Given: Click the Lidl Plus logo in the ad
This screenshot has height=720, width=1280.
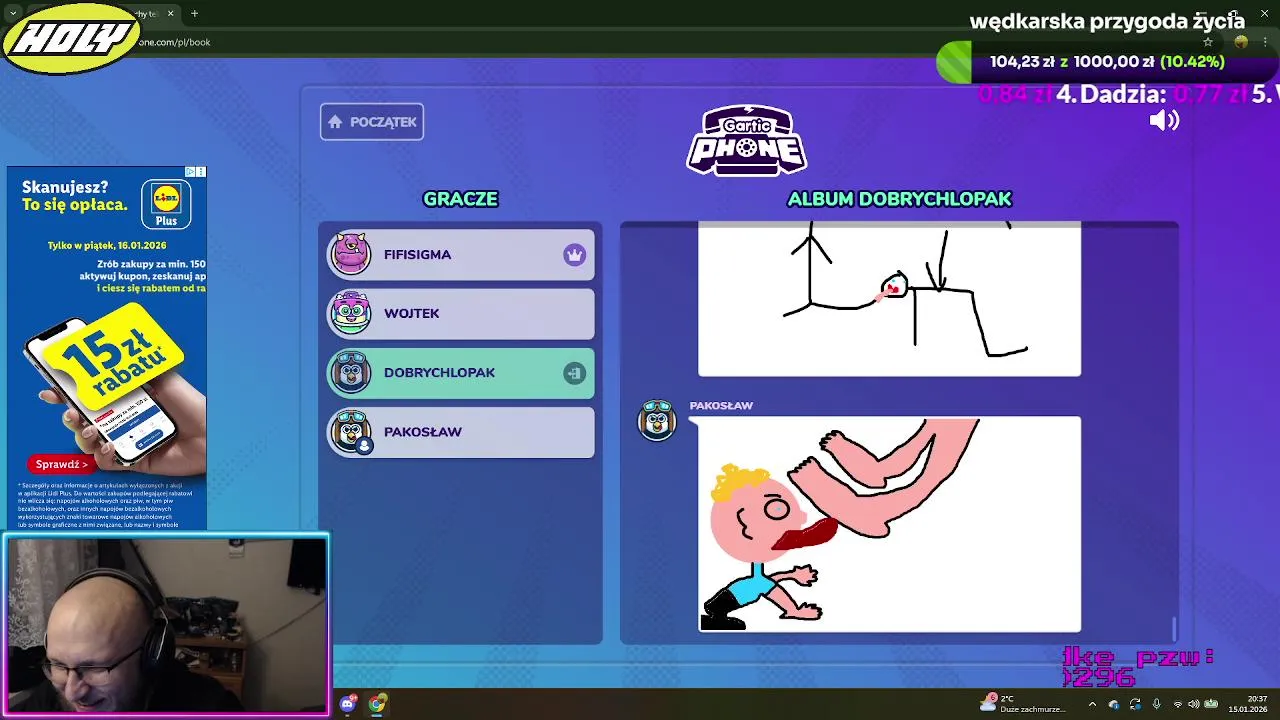Looking at the screenshot, I should click(166, 204).
